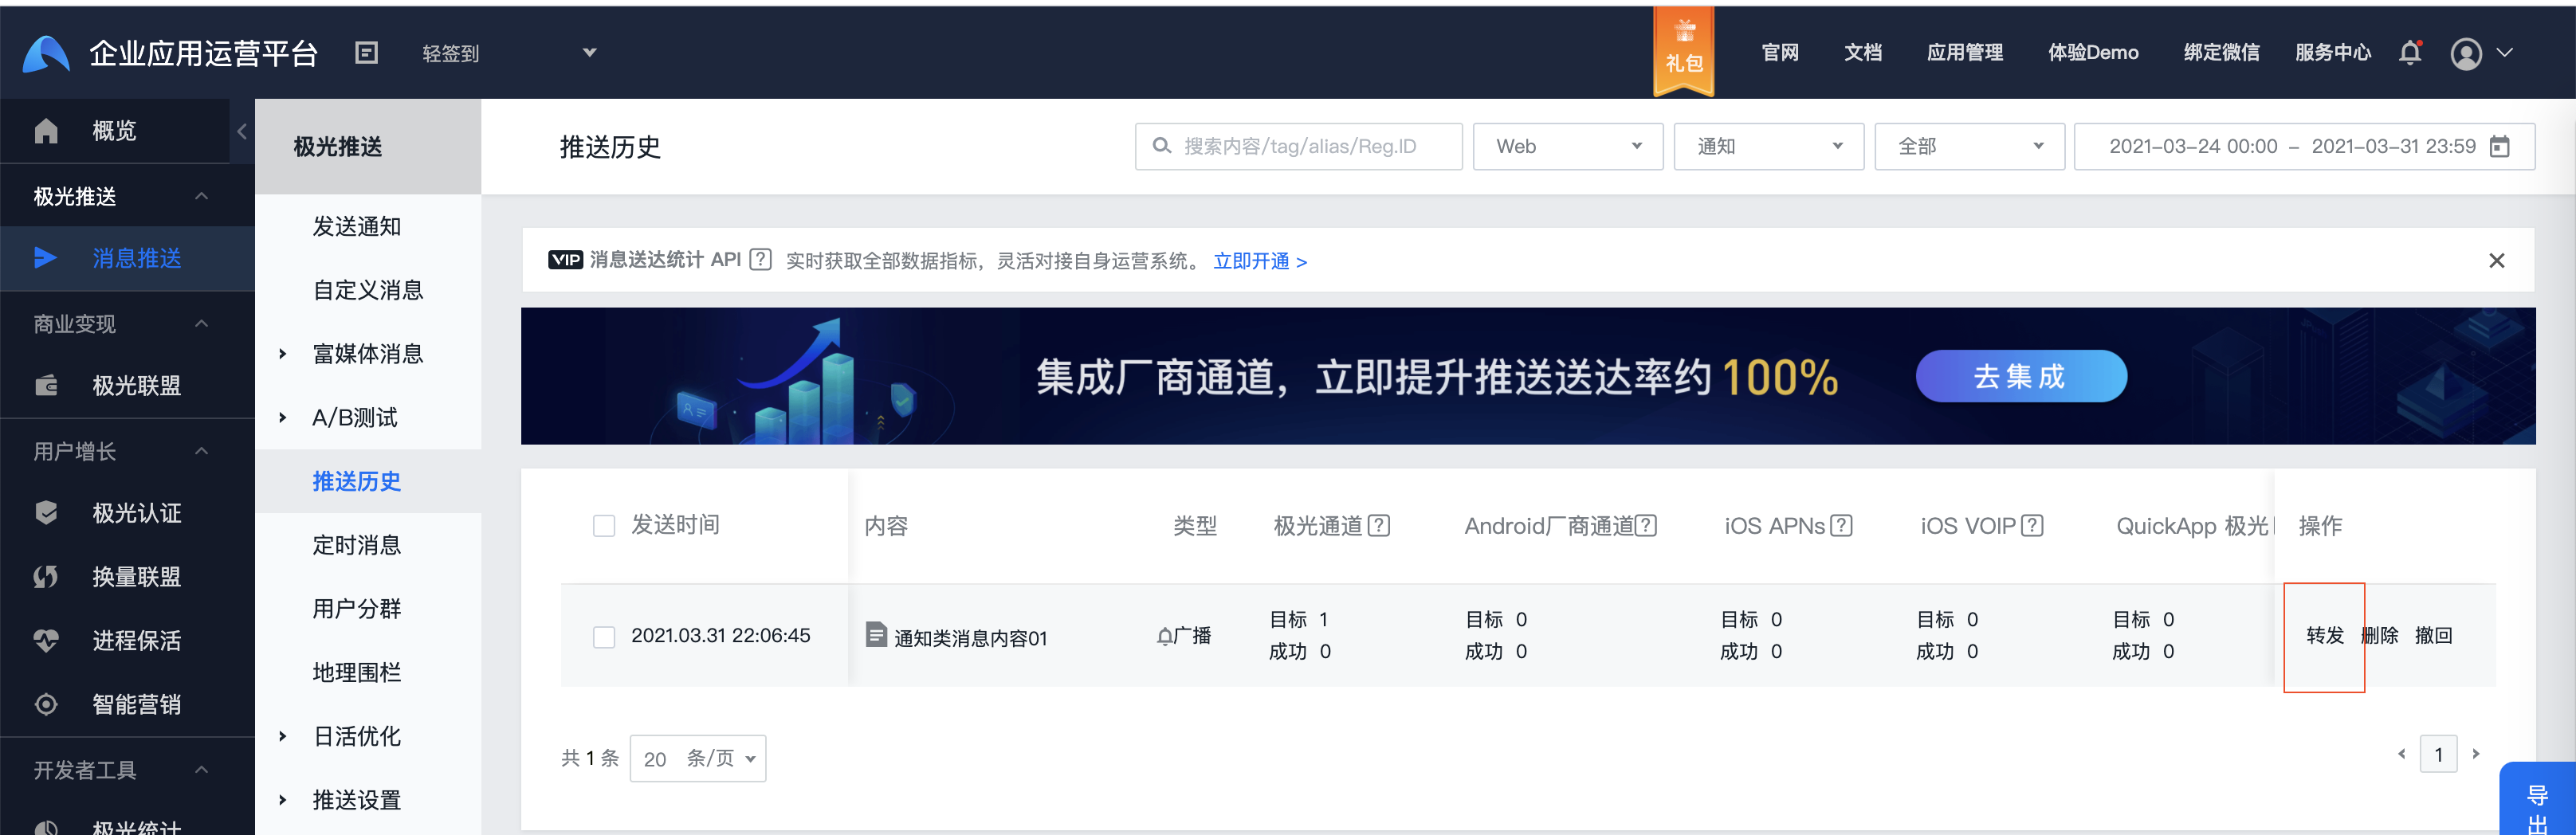
Task: Focus the 搜索内容/tag/alias/Reg.ID search field
Action: click(x=1298, y=147)
